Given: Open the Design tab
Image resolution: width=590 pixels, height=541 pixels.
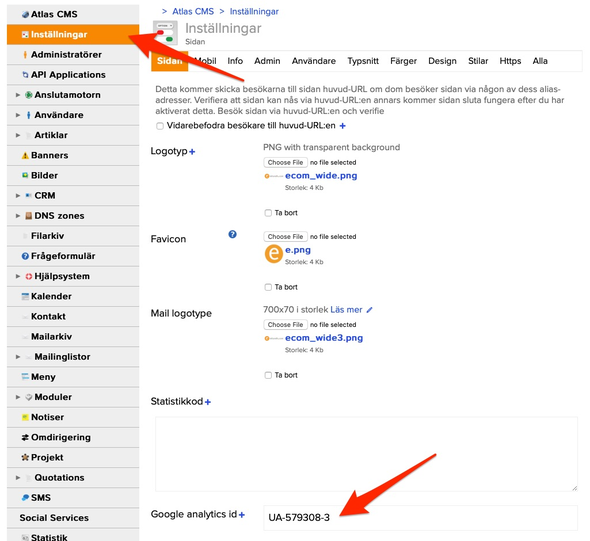Looking at the screenshot, I should tap(442, 61).
